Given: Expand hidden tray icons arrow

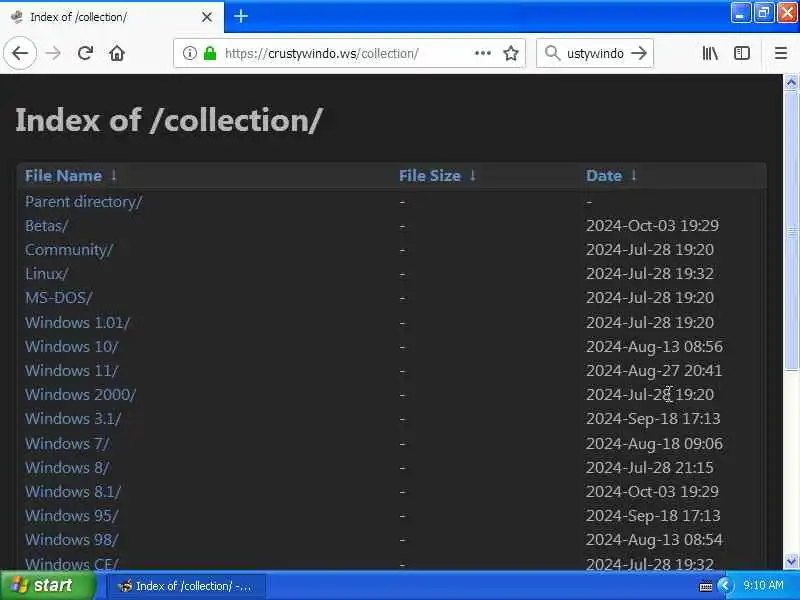Looking at the screenshot, I should coord(724,585).
